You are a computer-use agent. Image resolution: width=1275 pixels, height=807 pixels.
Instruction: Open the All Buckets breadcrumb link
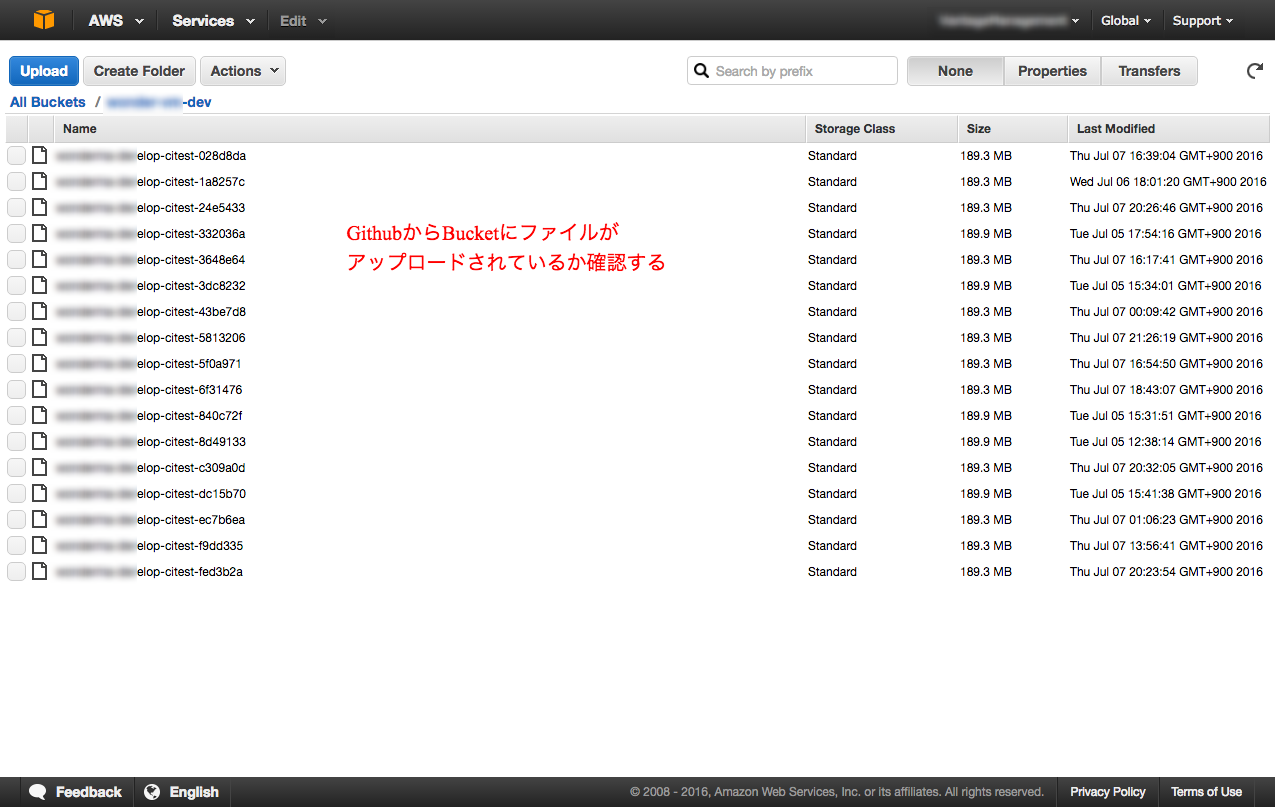47,101
